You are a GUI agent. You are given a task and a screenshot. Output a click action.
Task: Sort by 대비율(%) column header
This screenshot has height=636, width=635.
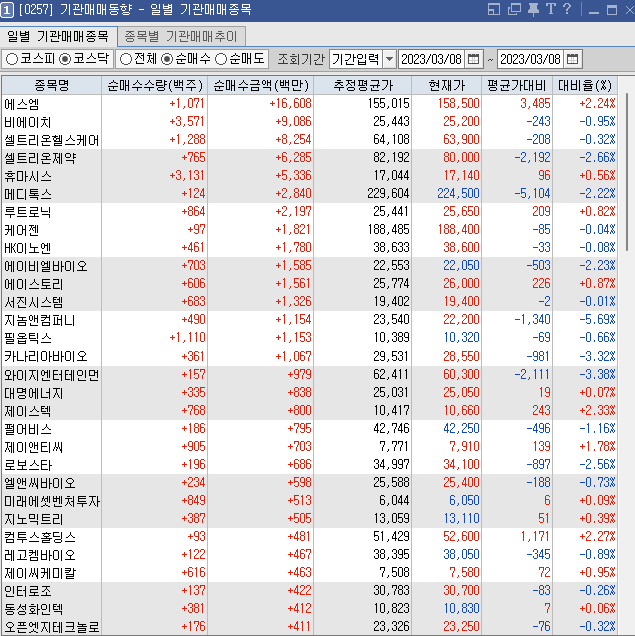pyautogui.click(x=585, y=85)
